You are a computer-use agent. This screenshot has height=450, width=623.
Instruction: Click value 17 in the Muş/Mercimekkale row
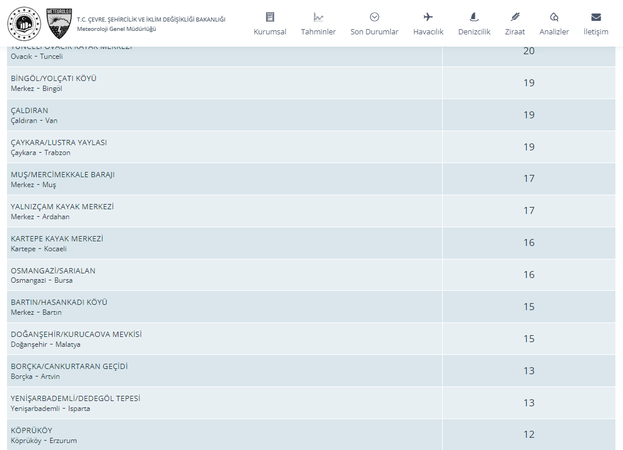click(529, 179)
